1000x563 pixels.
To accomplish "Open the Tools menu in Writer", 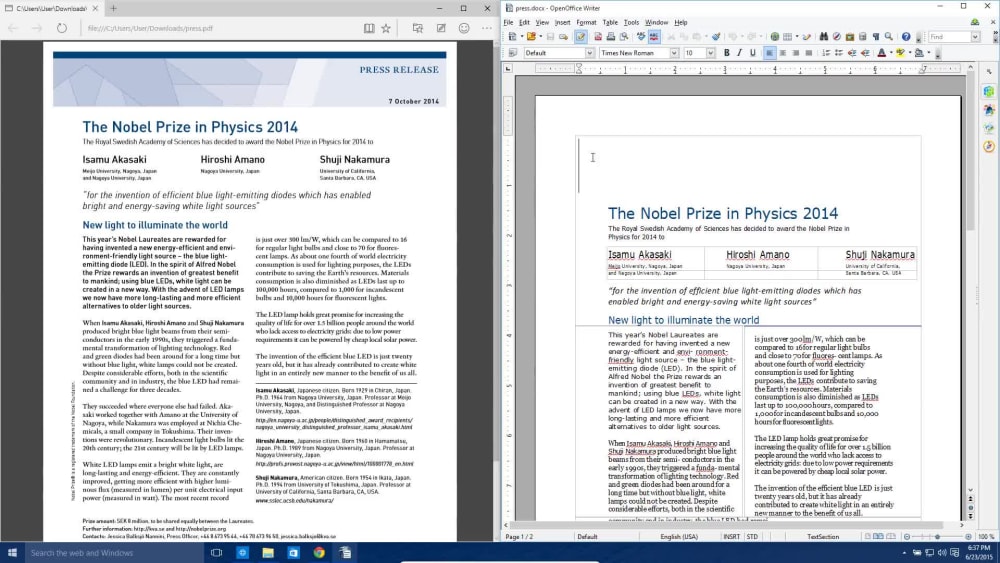I will pyautogui.click(x=631, y=22).
